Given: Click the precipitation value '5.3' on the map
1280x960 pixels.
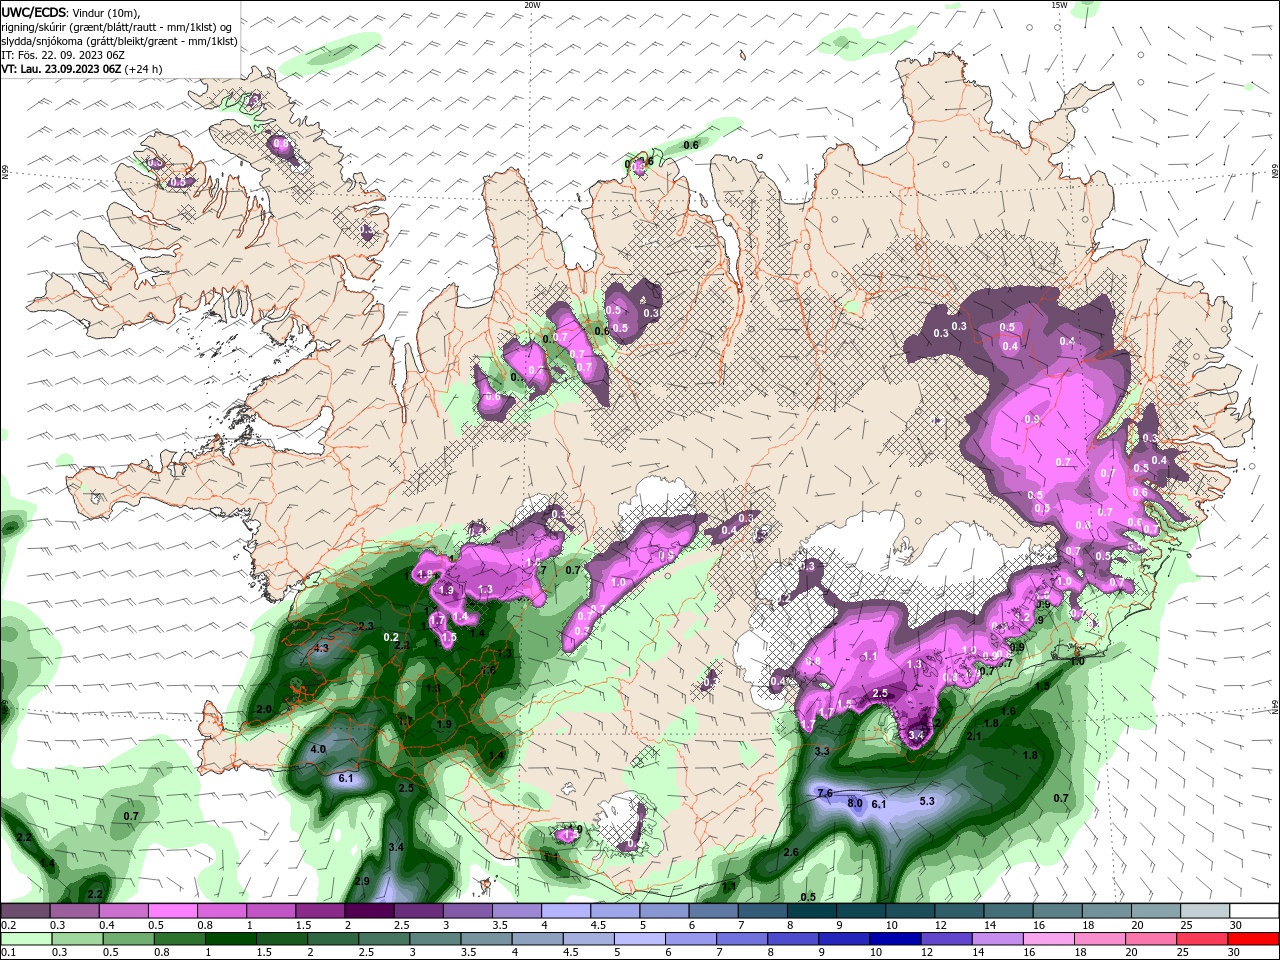Looking at the screenshot, I should point(927,801).
